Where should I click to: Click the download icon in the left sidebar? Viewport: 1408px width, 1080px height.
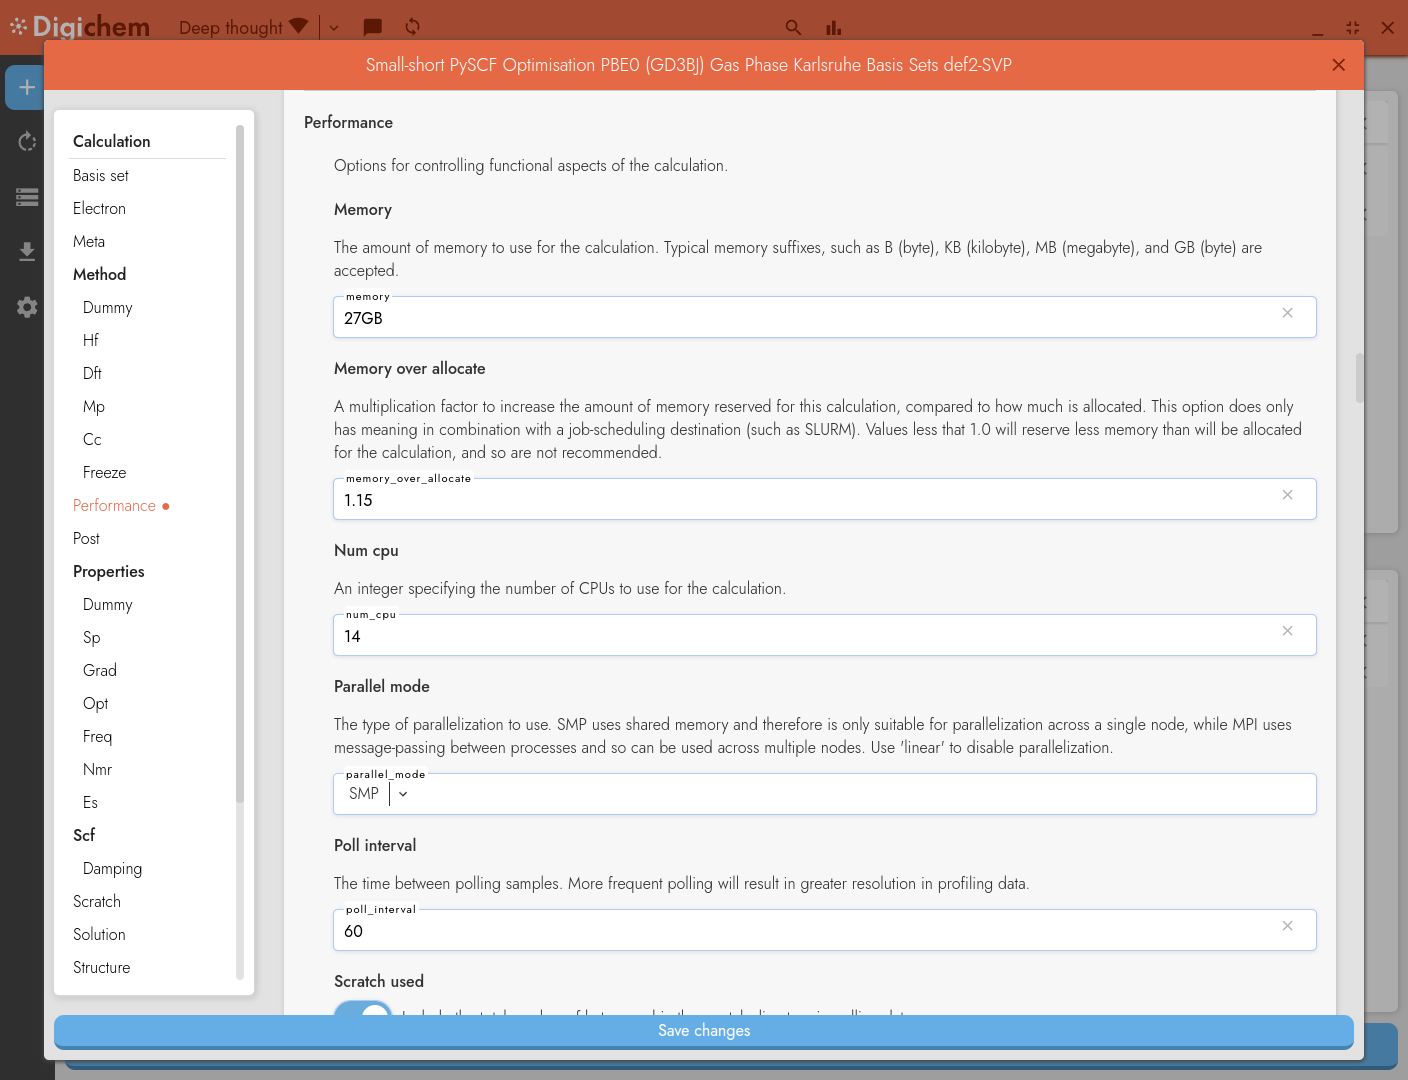click(26, 251)
